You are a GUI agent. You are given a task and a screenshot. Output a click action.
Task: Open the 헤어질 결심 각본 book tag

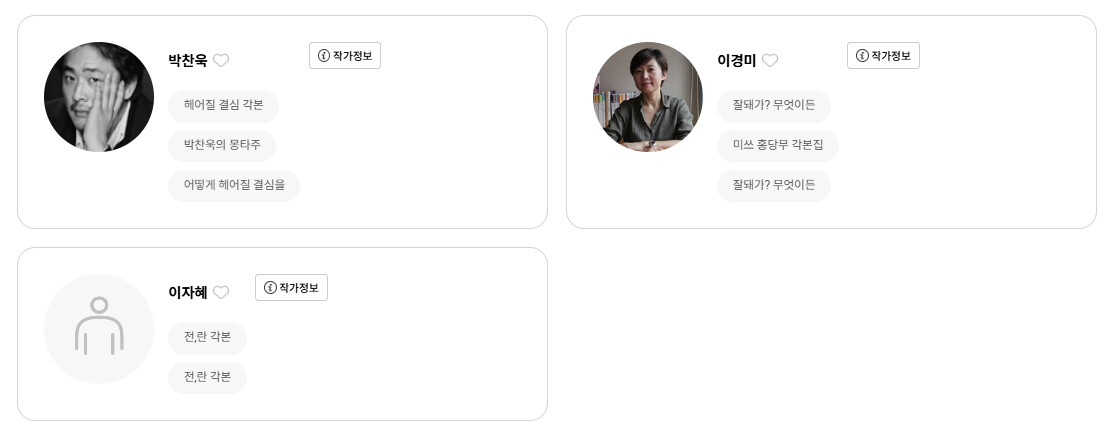[x=223, y=106]
